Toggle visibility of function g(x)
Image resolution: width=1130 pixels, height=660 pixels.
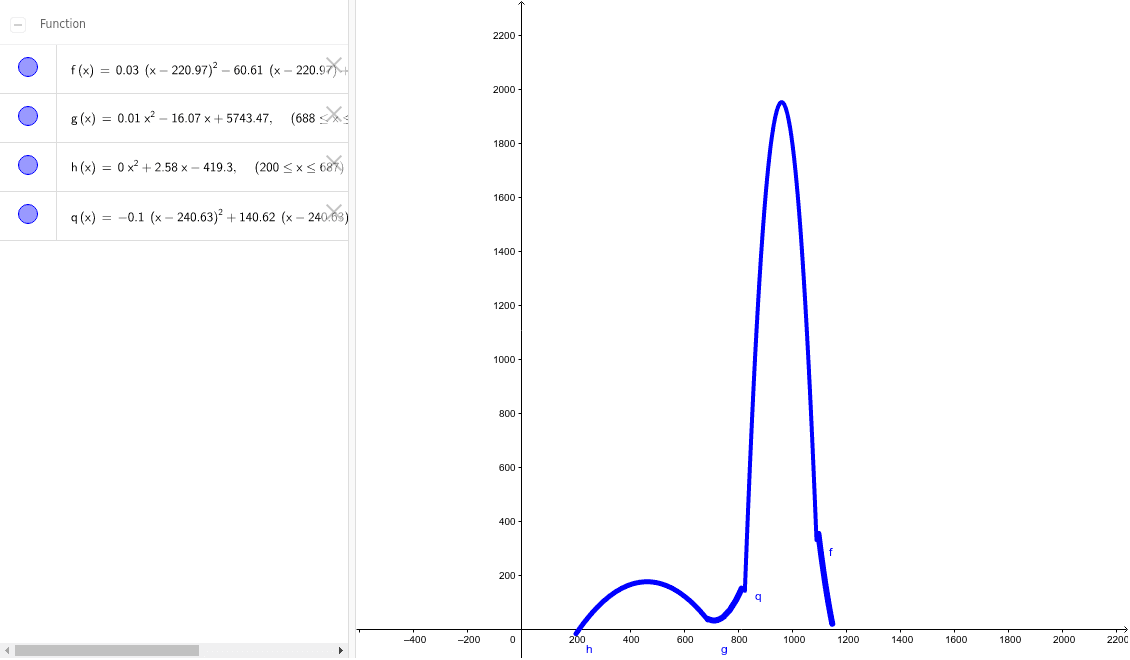(27, 116)
